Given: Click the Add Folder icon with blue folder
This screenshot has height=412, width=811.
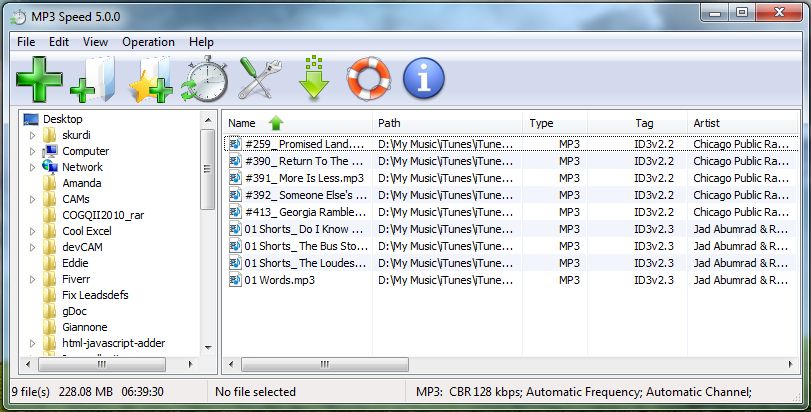Looking at the screenshot, I should coord(93,79).
